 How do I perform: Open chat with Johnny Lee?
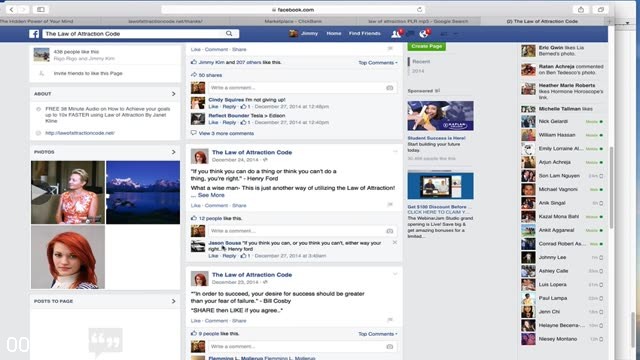(562, 258)
